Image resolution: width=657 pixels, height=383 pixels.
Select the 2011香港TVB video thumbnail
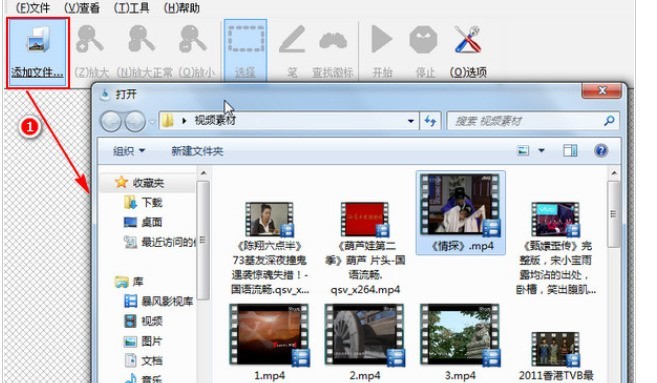pyautogui.click(x=556, y=349)
